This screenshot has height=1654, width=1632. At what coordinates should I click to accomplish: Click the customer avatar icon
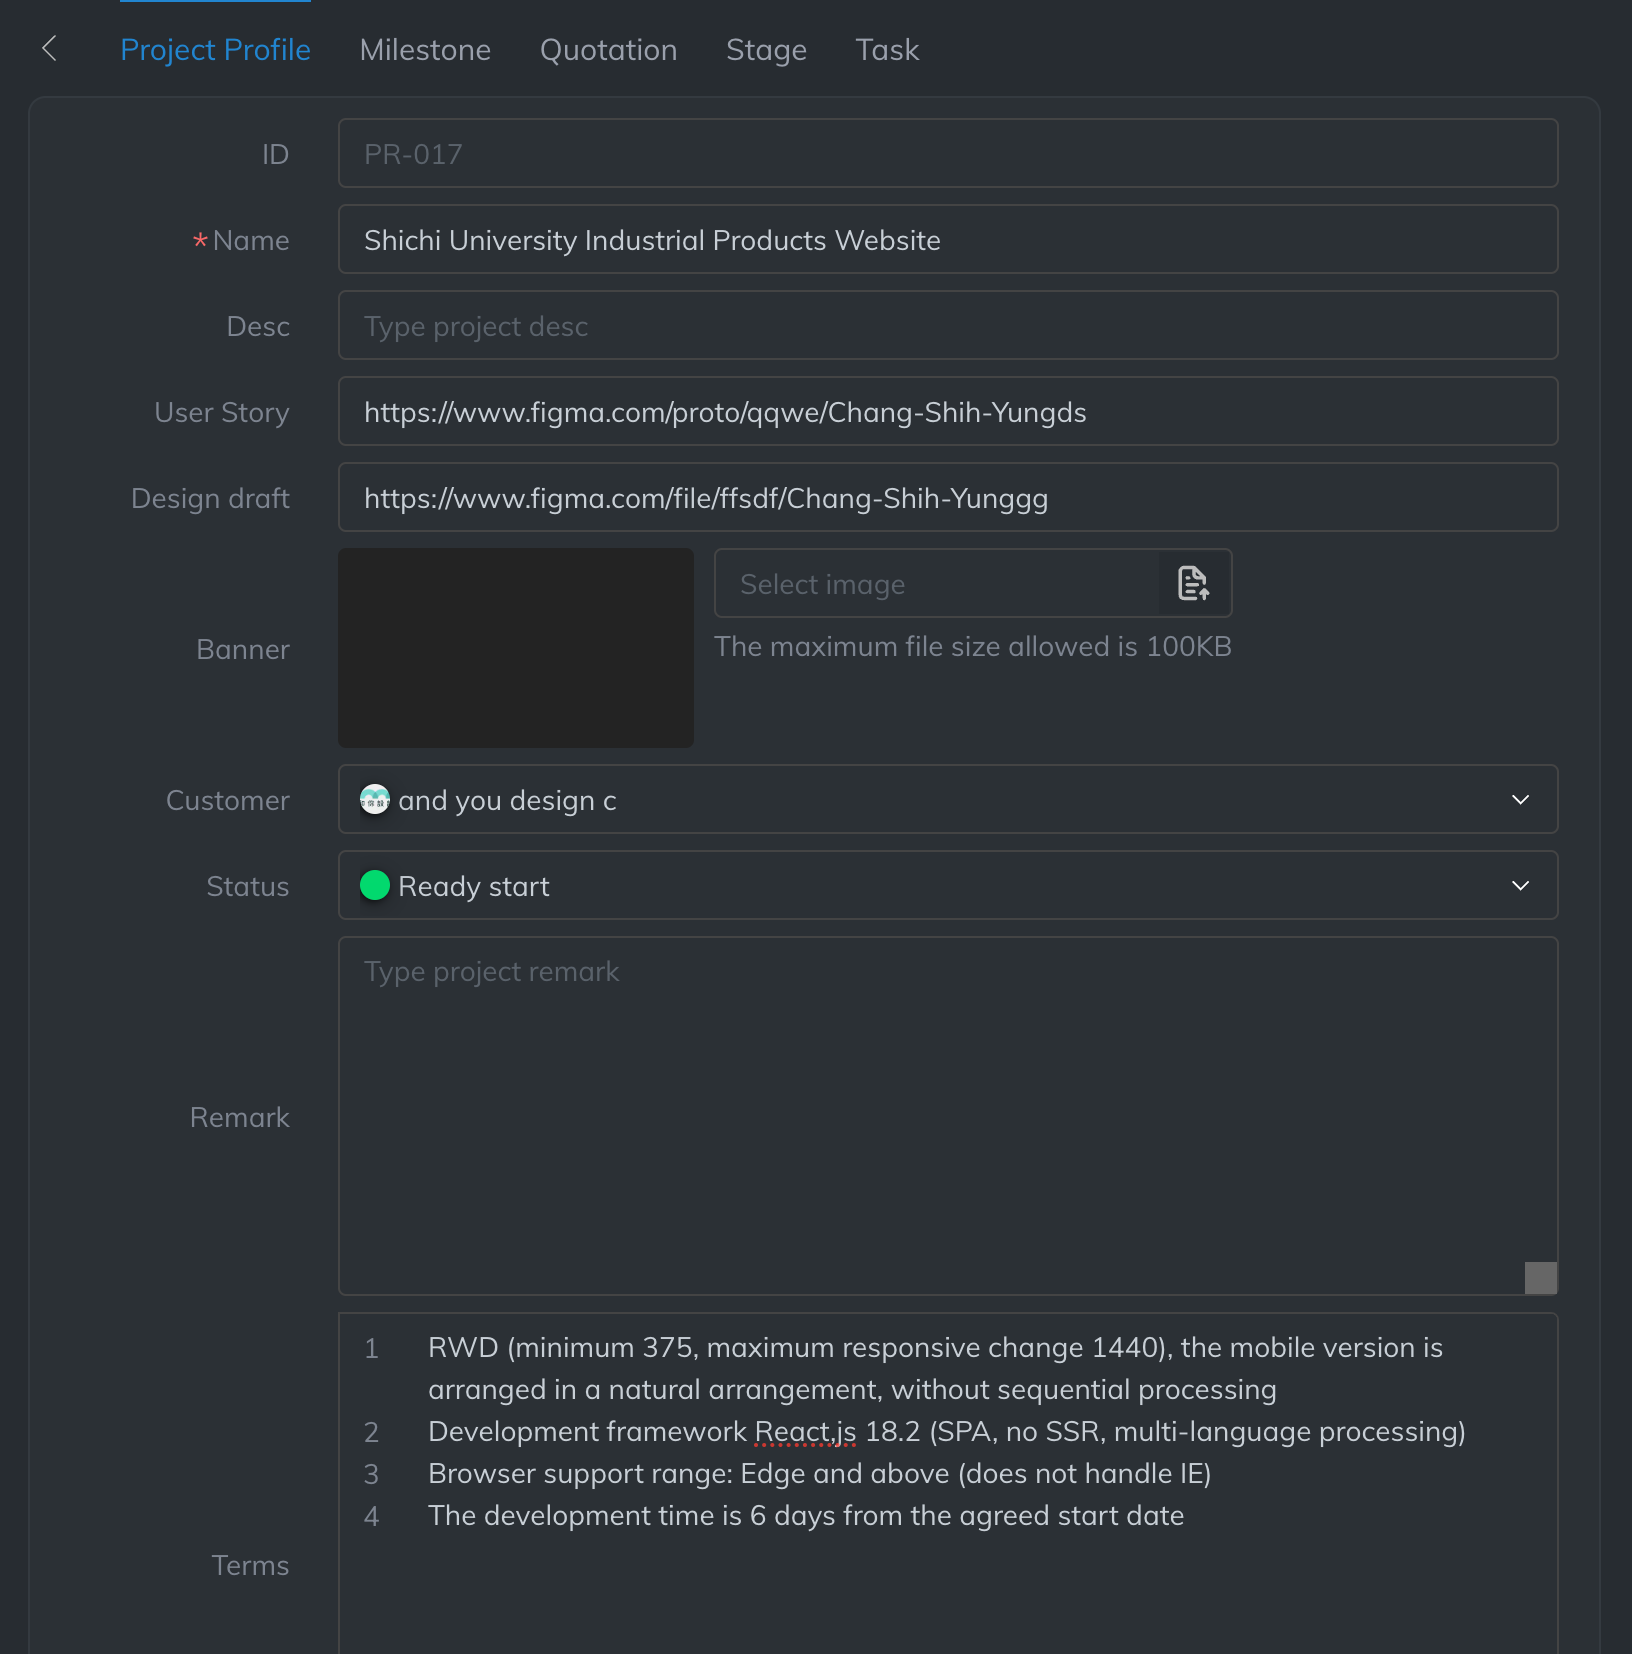point(375,800)
